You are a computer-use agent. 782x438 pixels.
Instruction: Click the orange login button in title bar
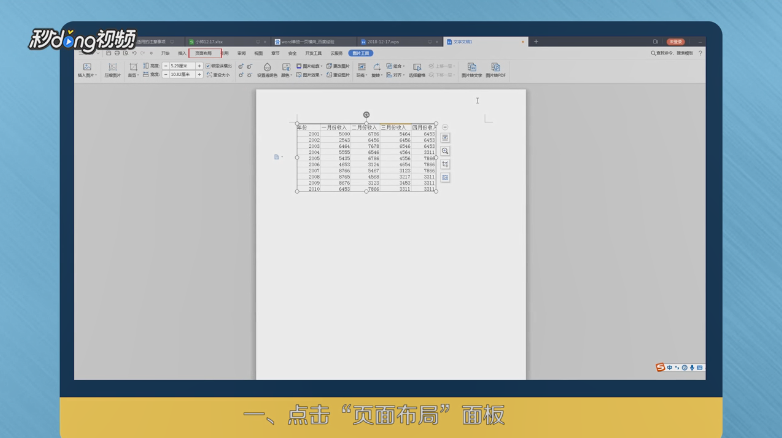coord(676,42)
